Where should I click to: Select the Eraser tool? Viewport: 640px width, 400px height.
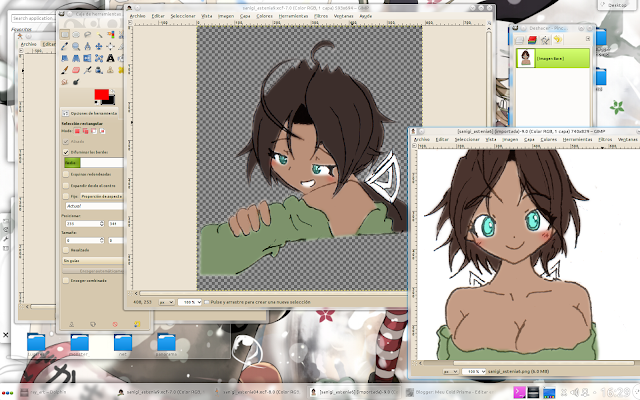(76, 70)
